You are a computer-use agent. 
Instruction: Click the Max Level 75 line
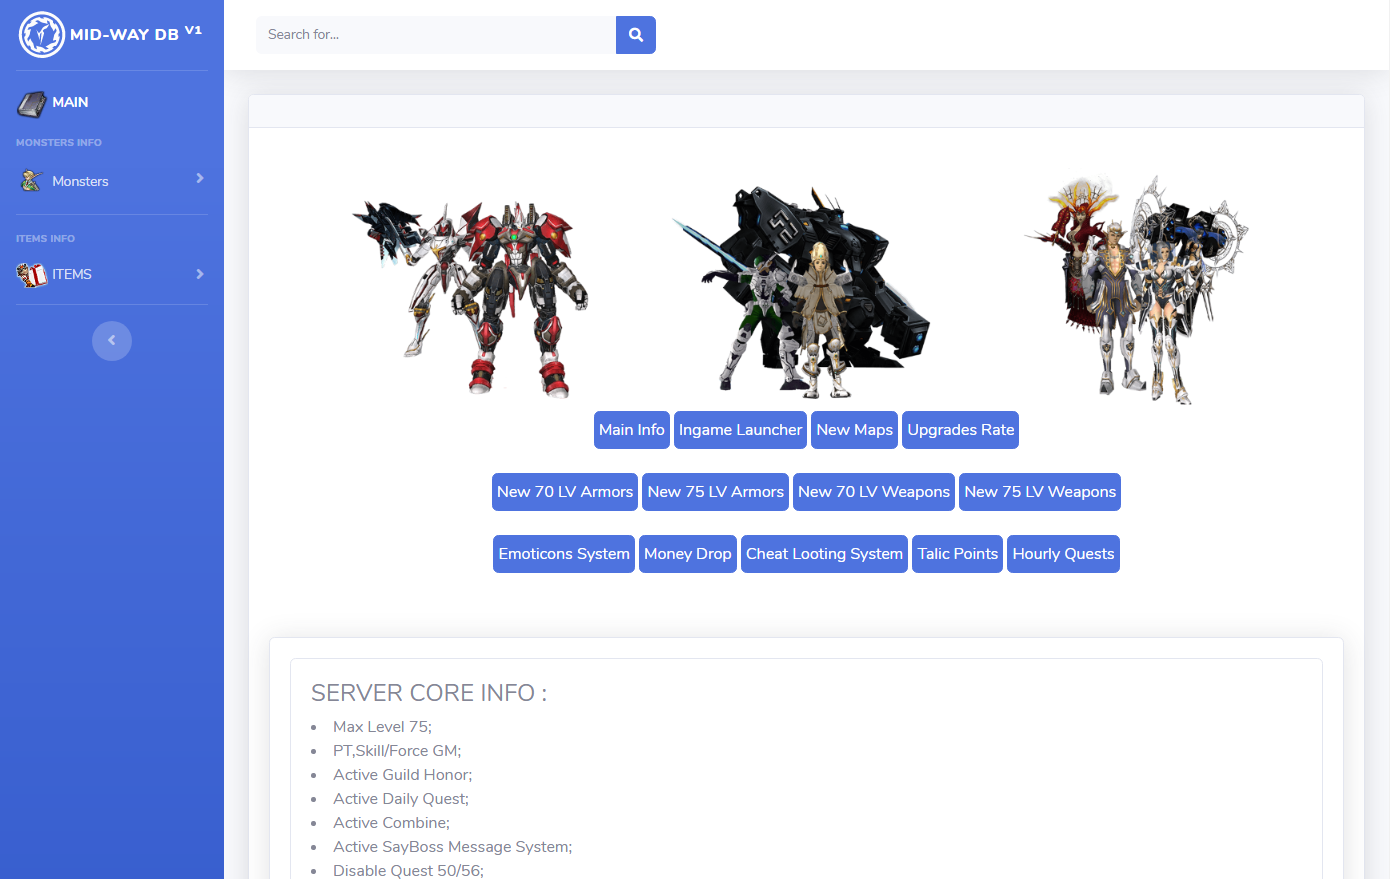tap(382, 727)
